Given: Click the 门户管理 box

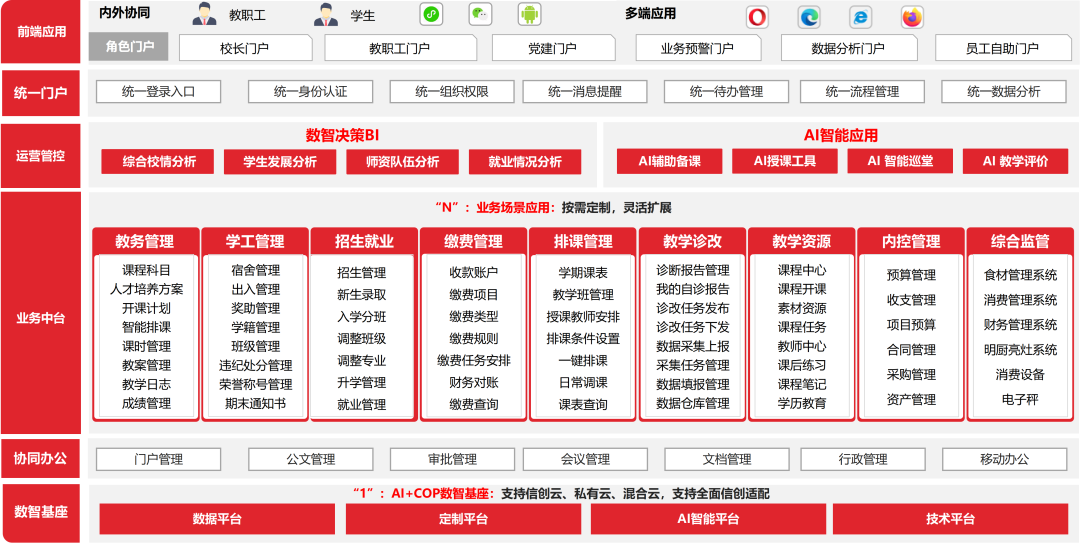Looking at the screenshot, I should click(158, 459).
